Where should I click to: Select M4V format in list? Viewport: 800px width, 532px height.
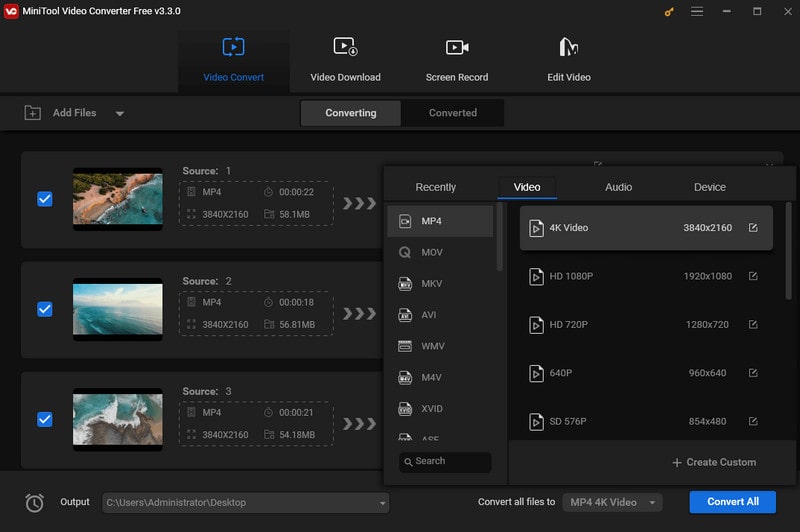(x=440, y=377)
